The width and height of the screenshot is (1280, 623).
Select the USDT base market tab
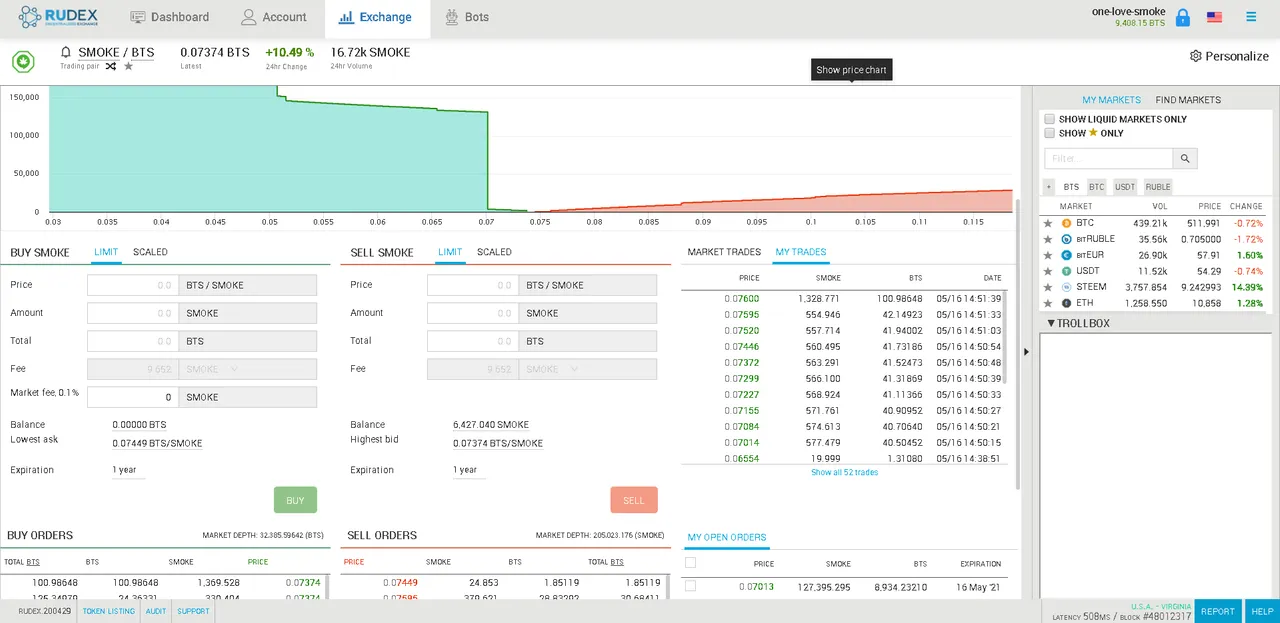tap(1125, 187)
